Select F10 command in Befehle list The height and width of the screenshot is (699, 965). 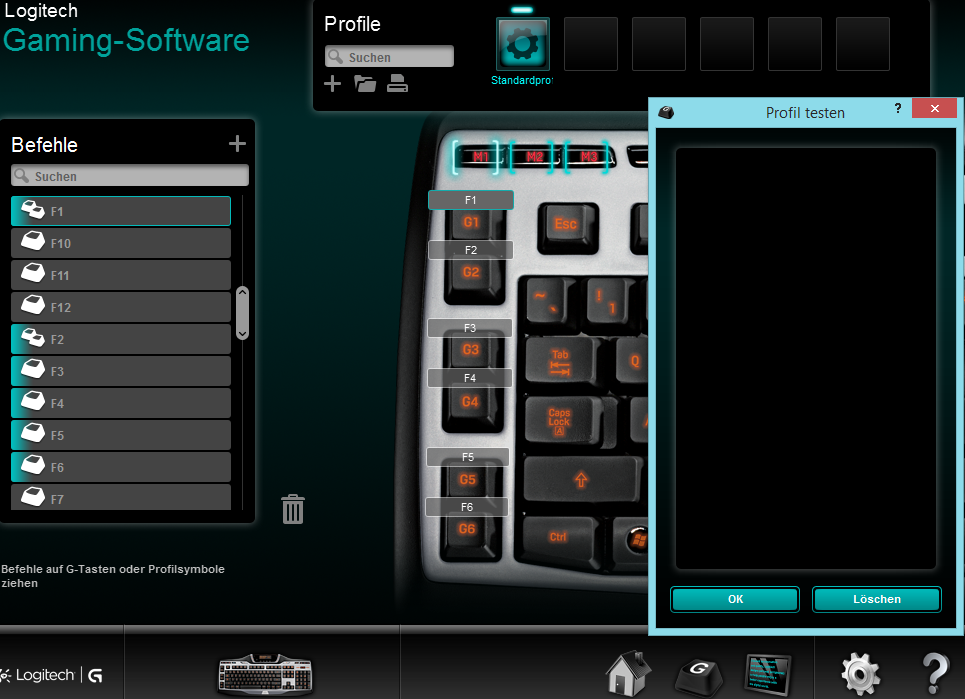pos(121,243)
